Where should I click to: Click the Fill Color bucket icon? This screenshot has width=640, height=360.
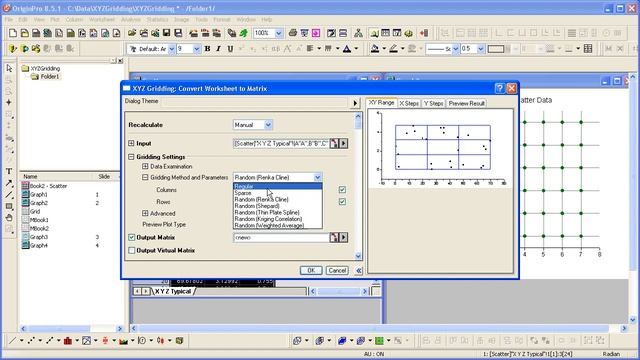point(375,49)
